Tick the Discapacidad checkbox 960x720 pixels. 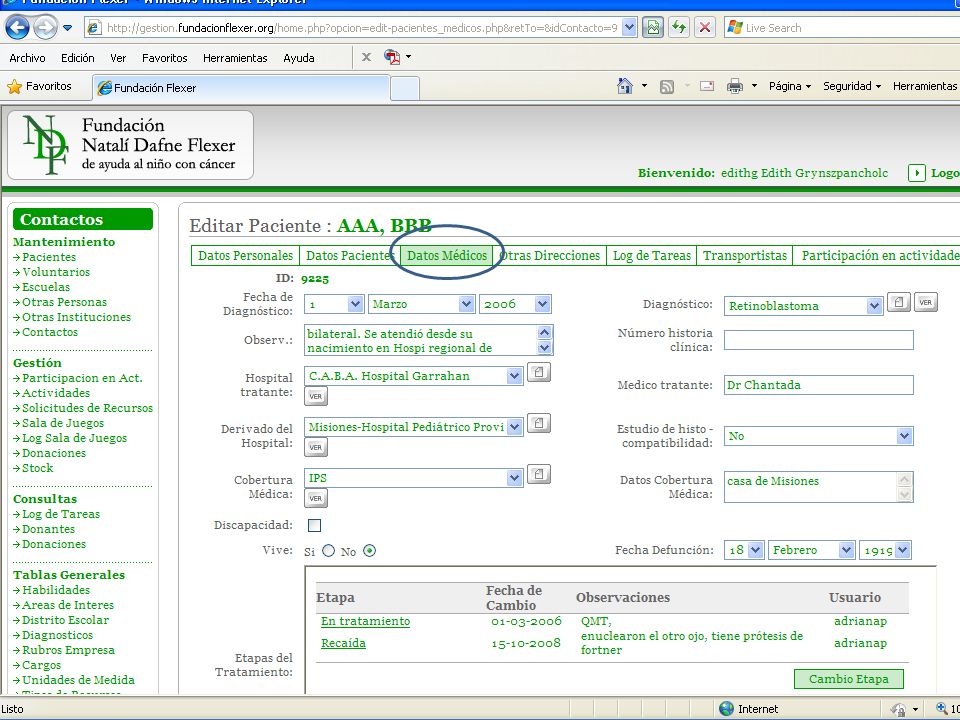point(314,525)
